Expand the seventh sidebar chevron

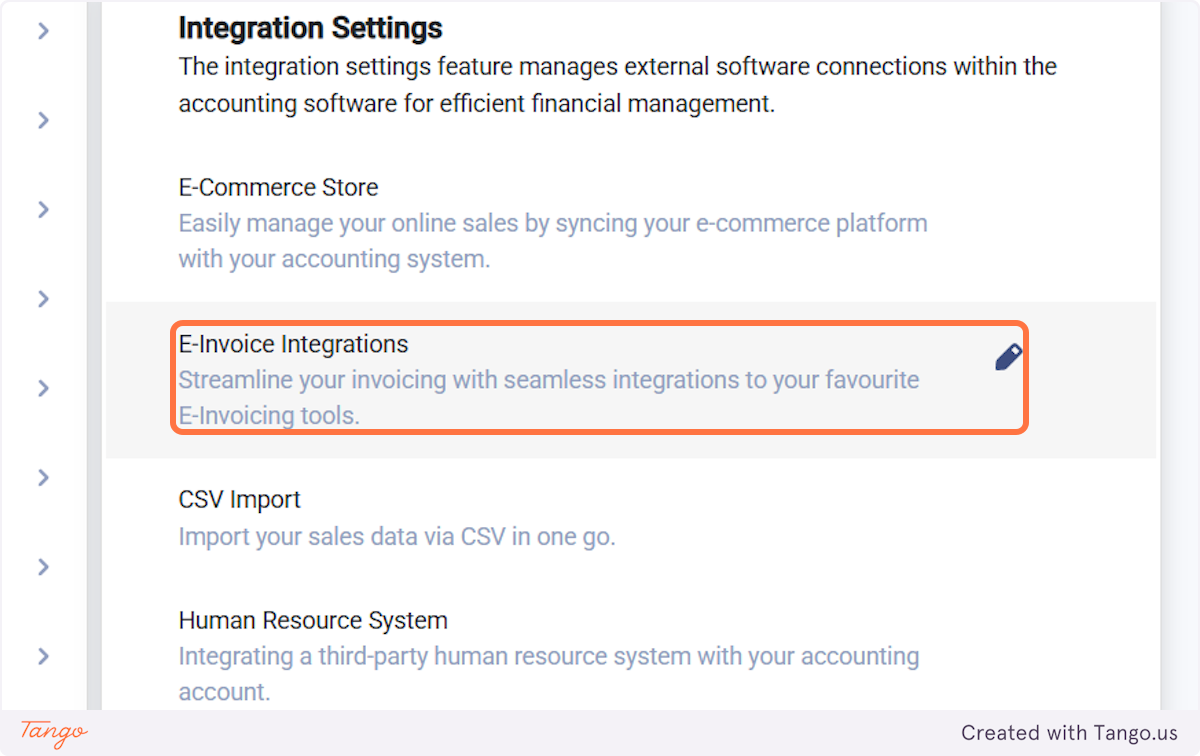pos(42,566)
